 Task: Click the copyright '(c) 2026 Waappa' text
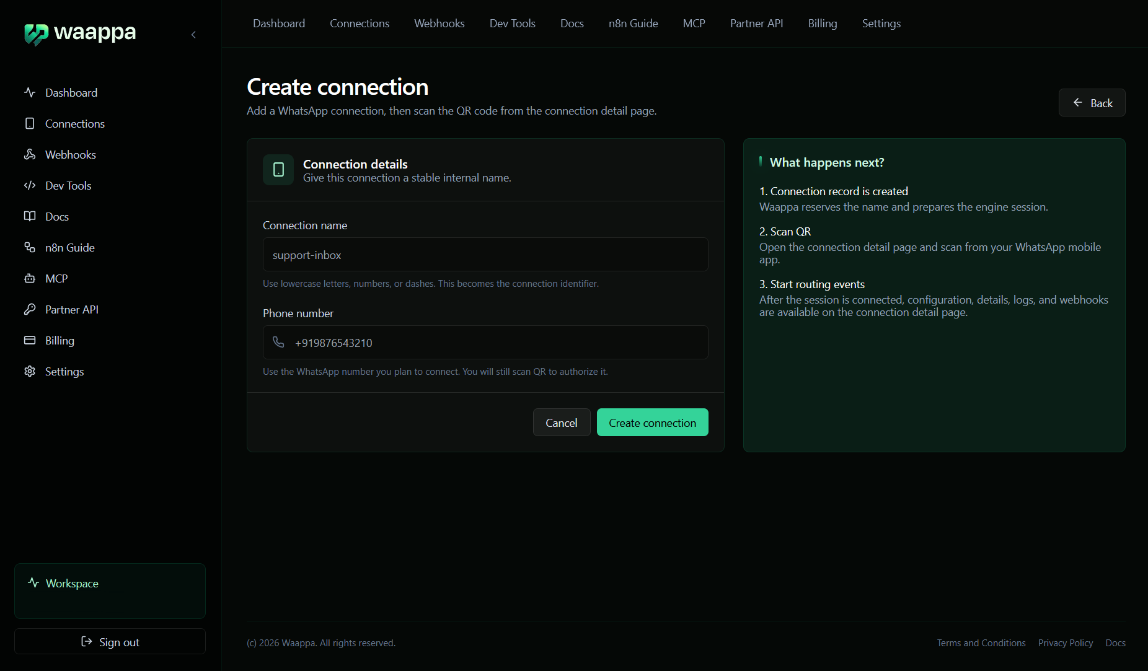(321, 642)
